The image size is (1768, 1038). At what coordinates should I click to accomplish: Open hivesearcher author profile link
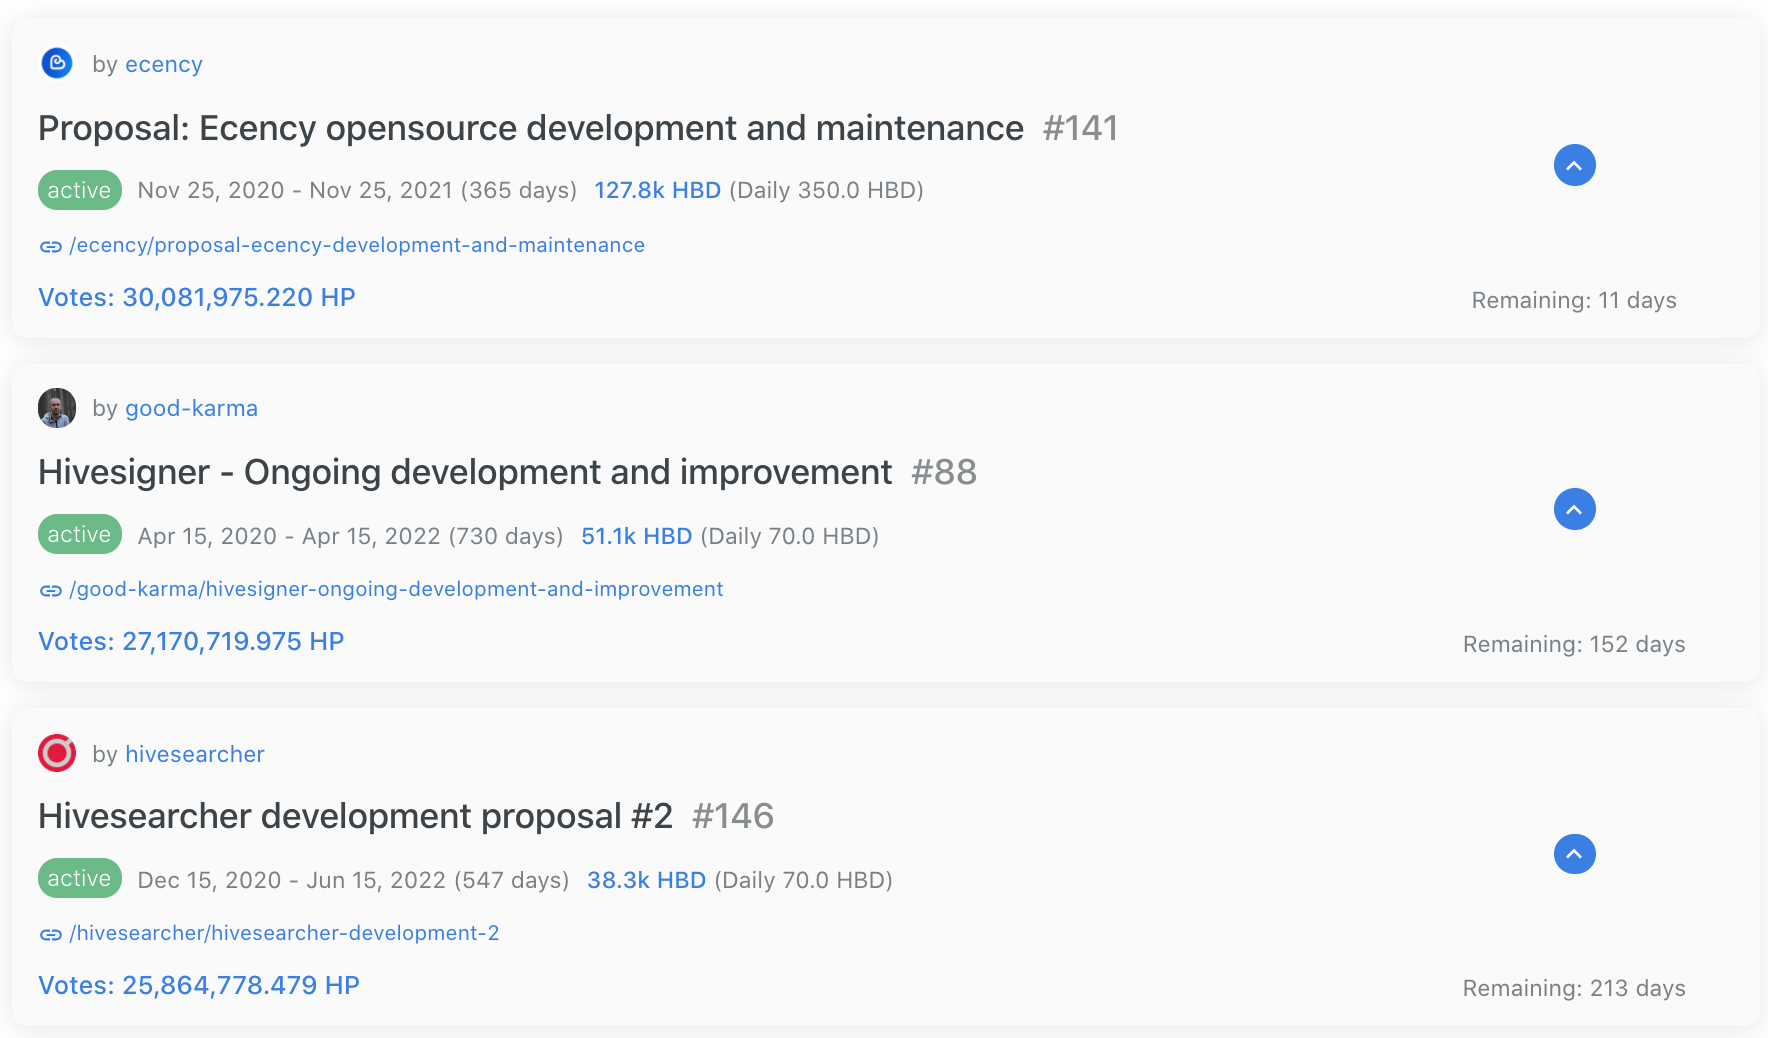[x=195, y=754]
